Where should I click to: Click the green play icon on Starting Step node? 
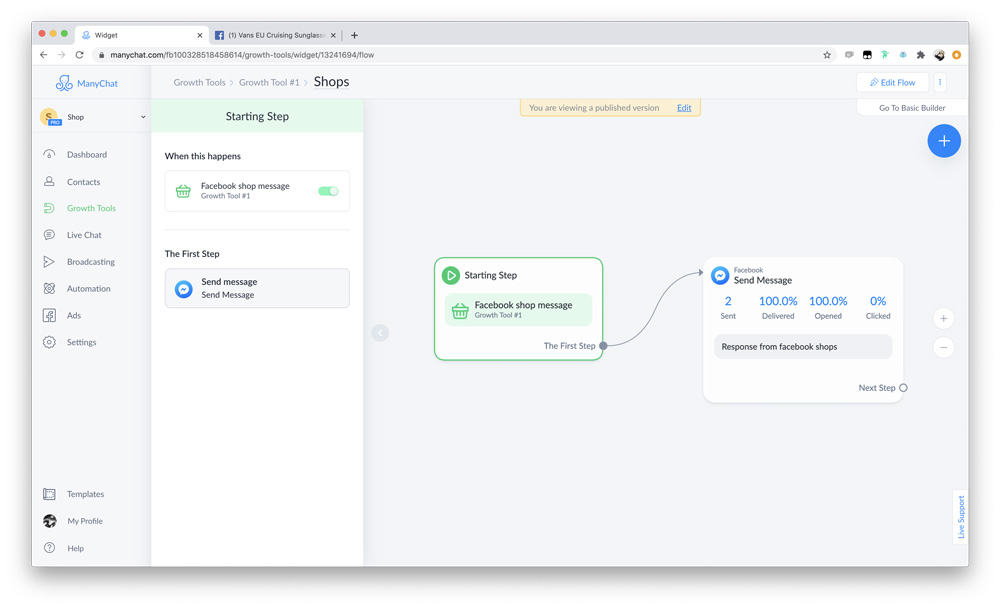(451, 275)
